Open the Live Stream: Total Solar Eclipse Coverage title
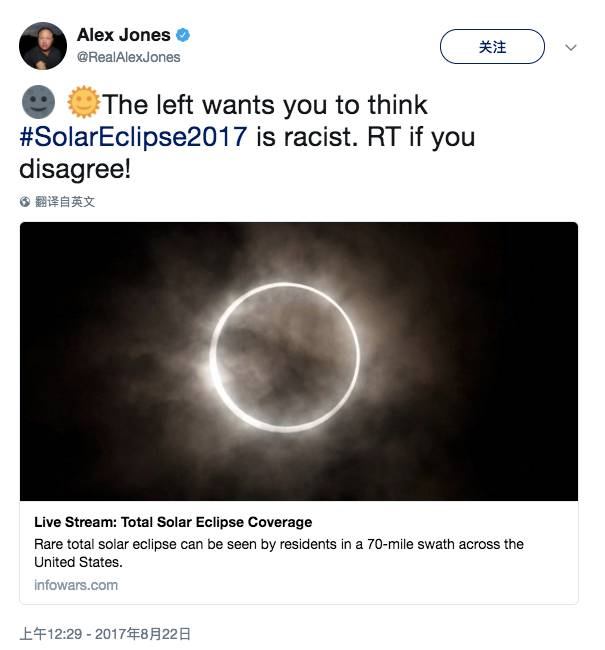605x650 pixels. pyautogui.click(x=173, y=522)
